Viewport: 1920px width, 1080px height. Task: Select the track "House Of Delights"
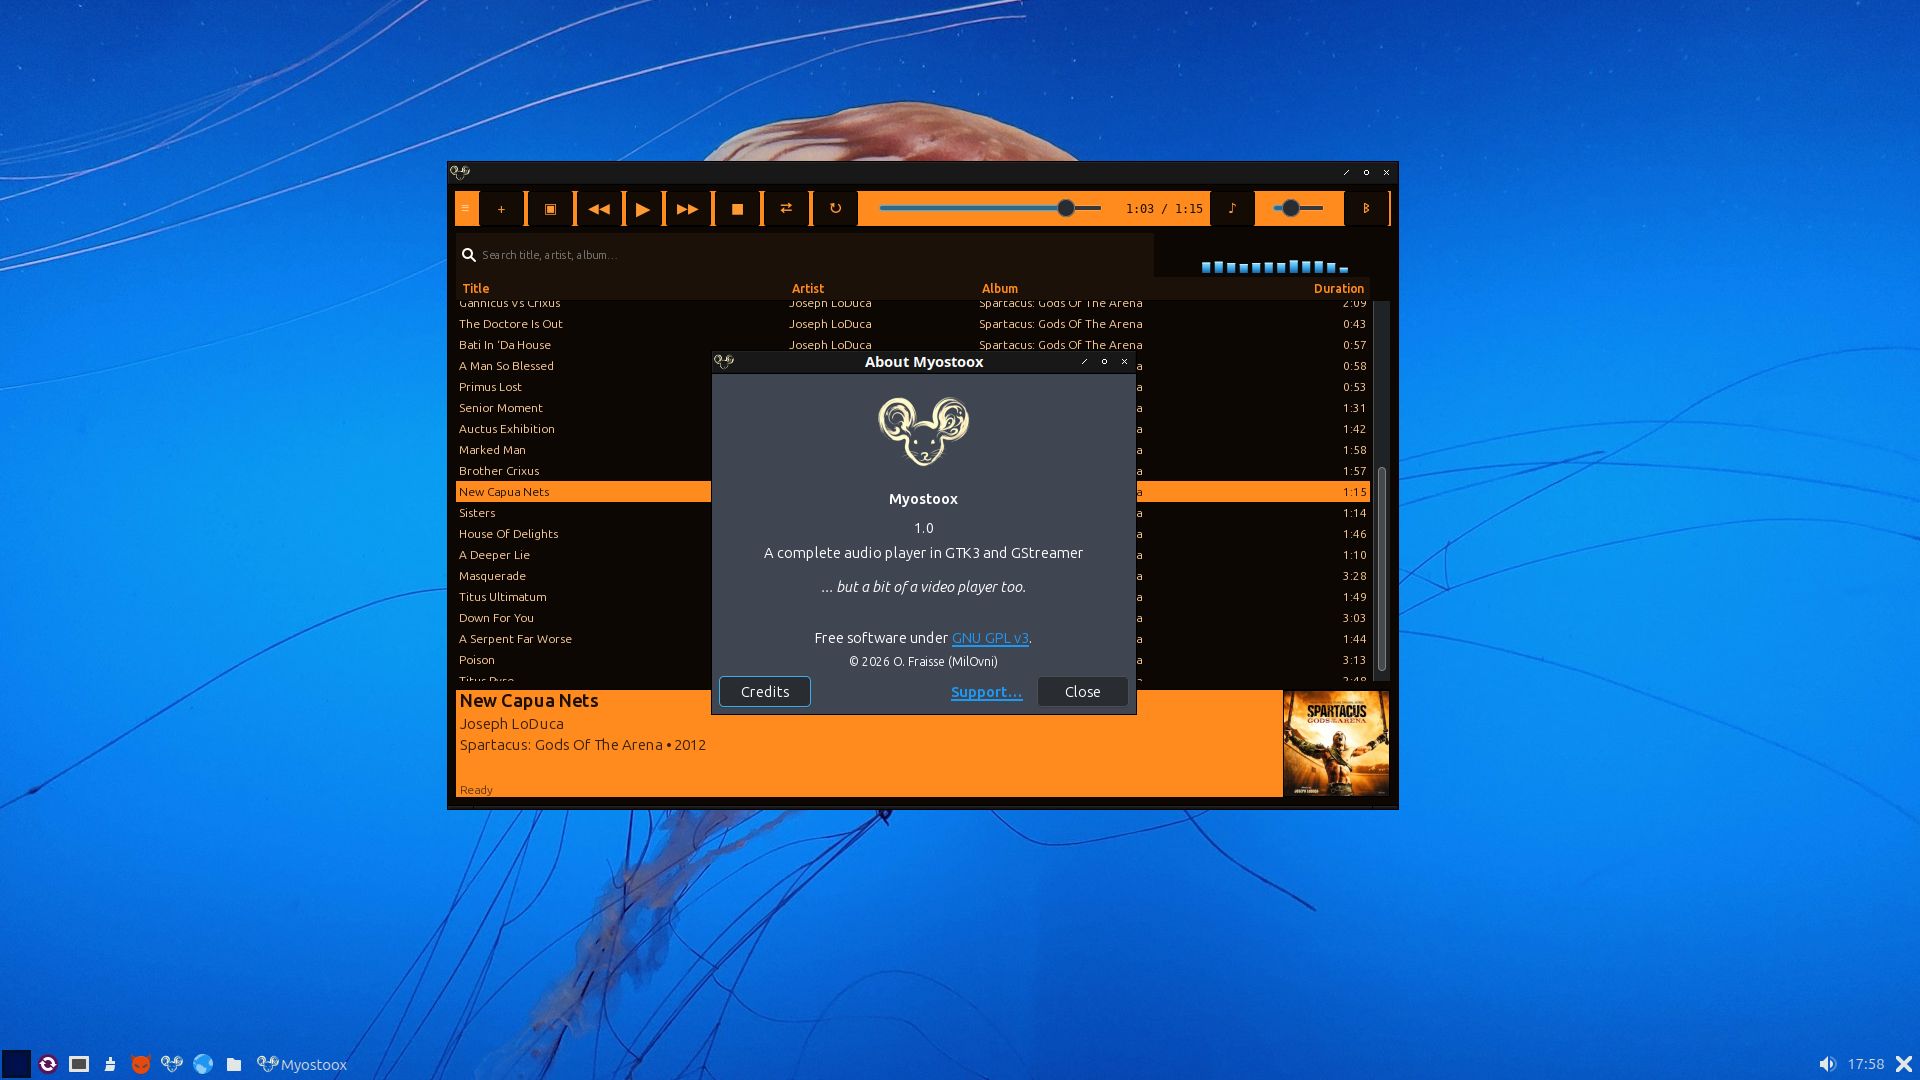pyautogui.click(x=583, y=534)
